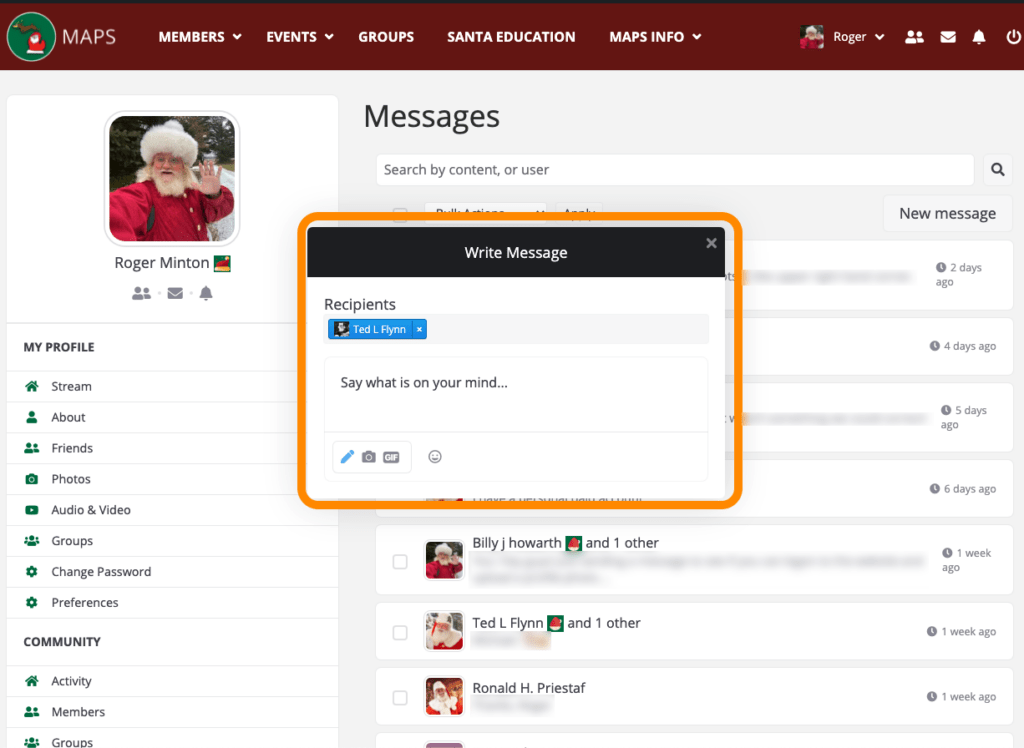1024x748 pixels.
Task: Open the Roger user dropdown
Action: (x=858, y=37)
